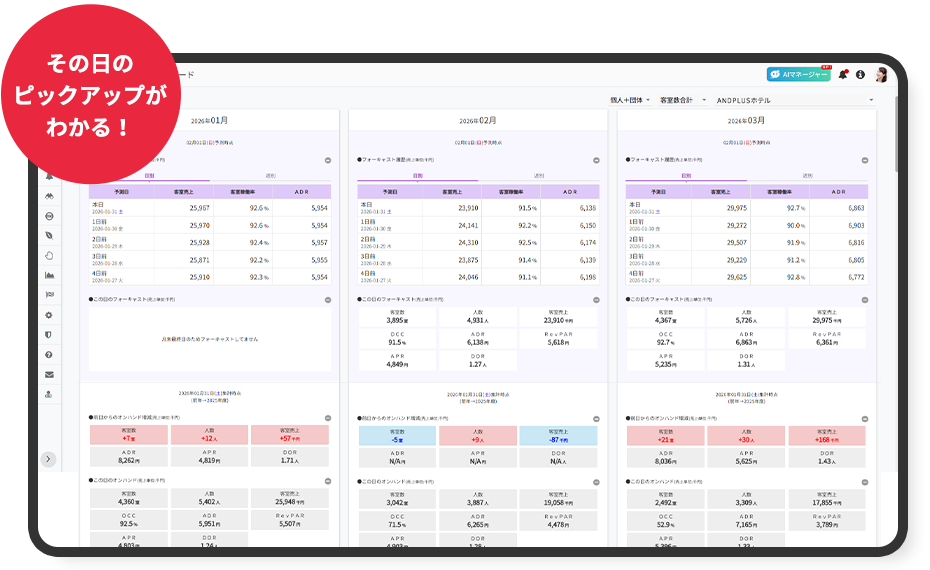Click the binoculars icon in sidebar

(49, 196)
